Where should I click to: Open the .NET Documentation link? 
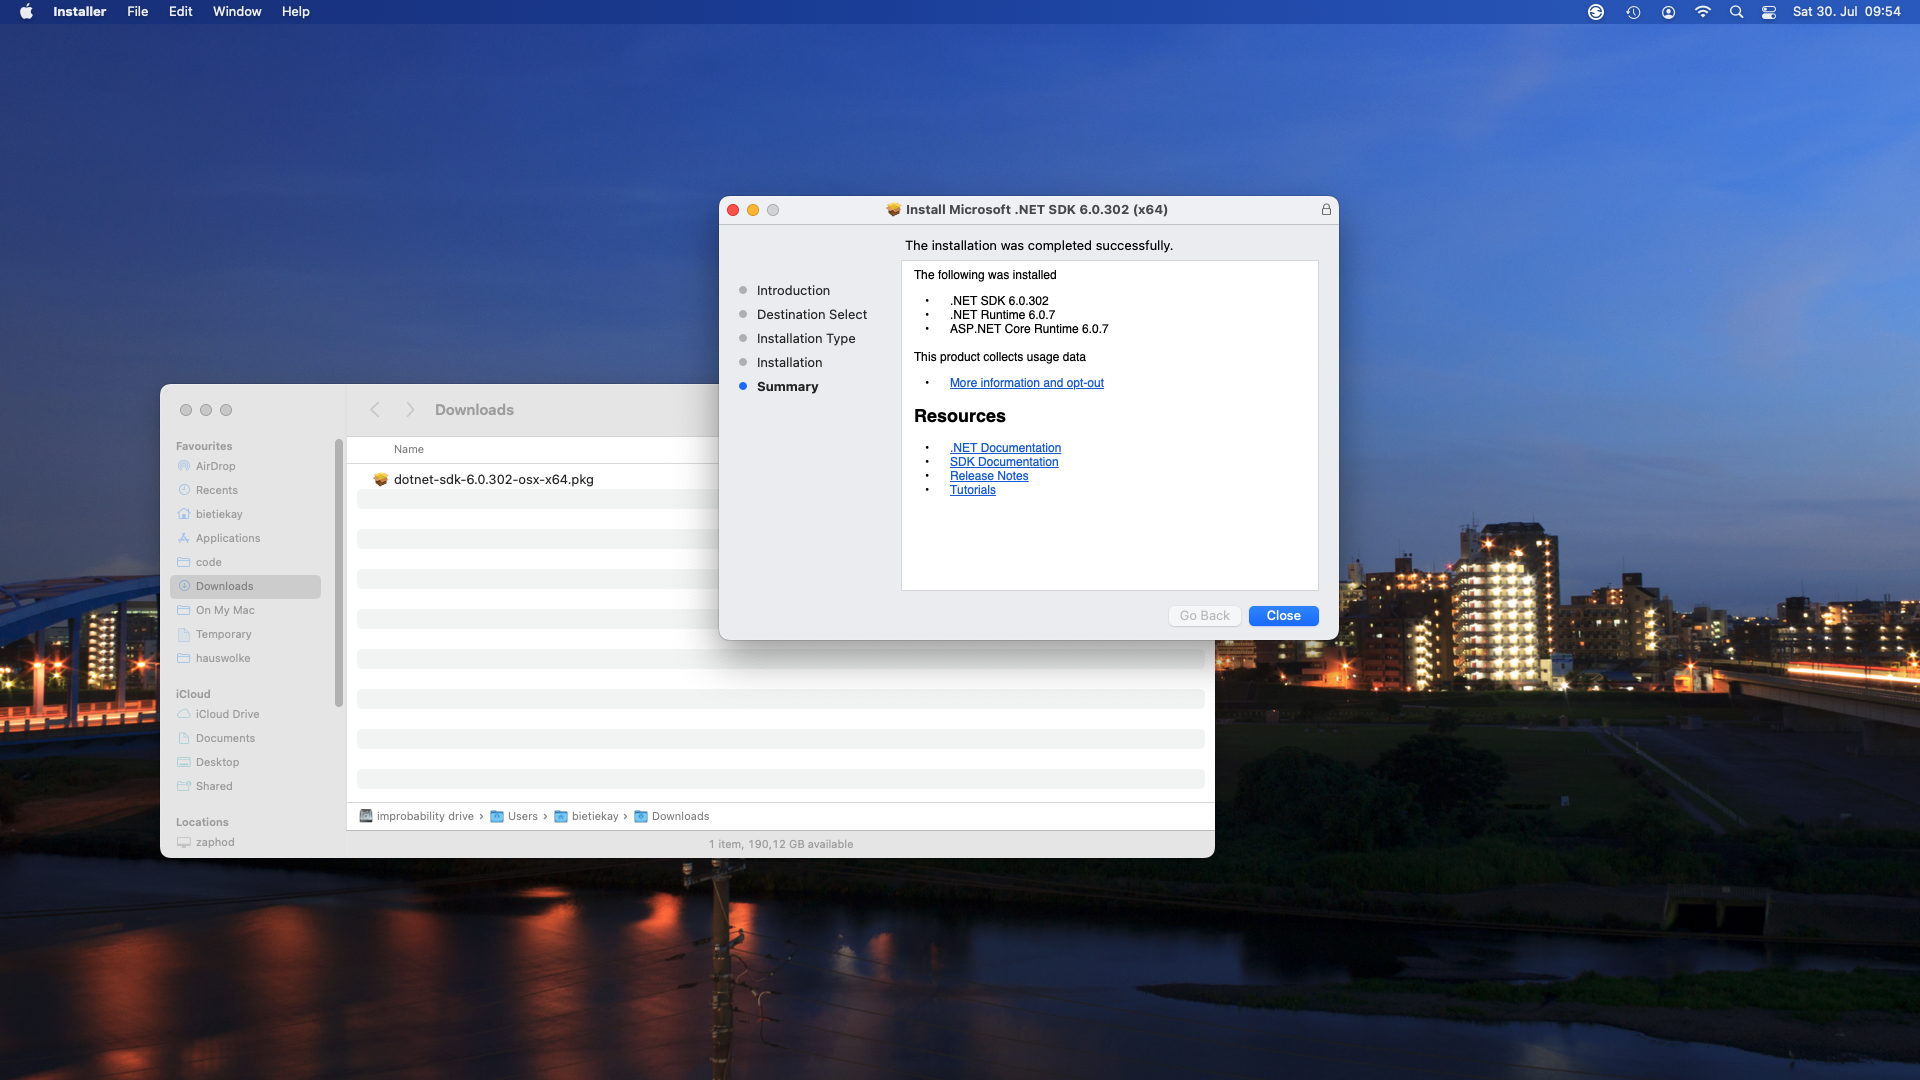coord(1005,448)
